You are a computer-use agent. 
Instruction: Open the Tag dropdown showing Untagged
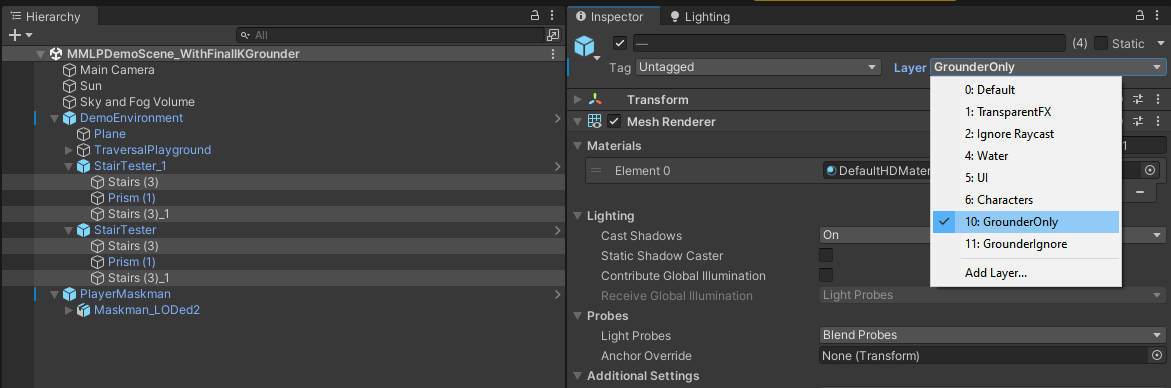(757, 67)
